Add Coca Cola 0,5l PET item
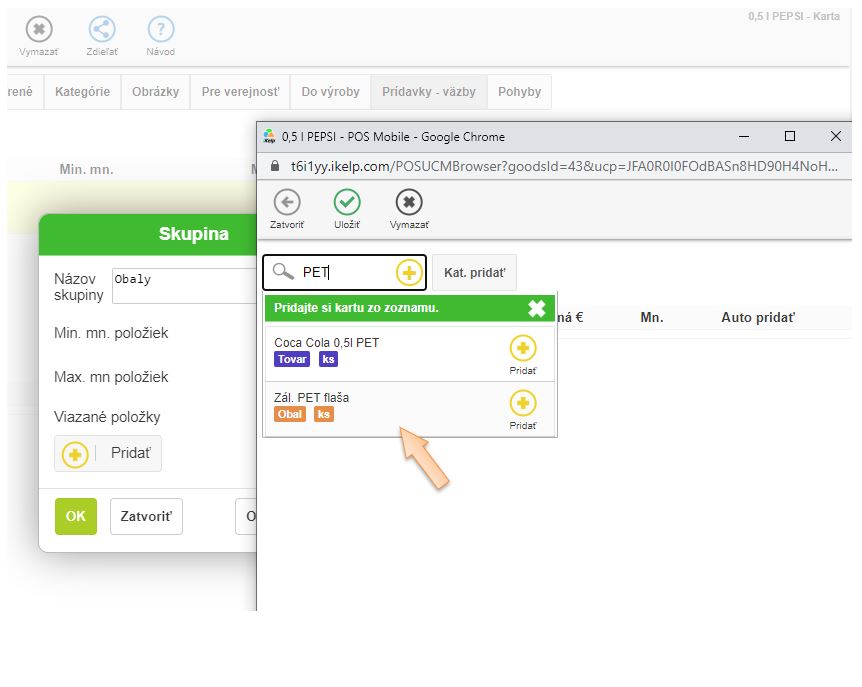The height and width of the screenshot is (687, 862). (522, 349)
